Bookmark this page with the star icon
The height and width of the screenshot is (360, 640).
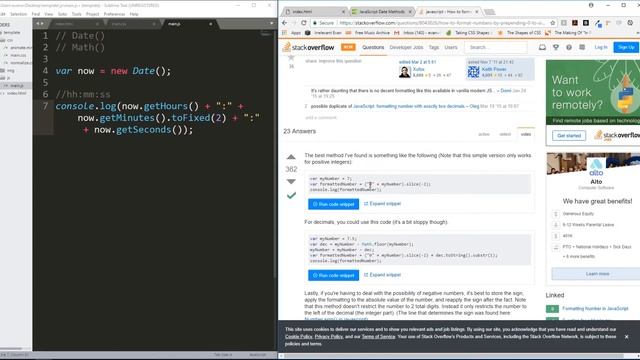click(552, 23)
